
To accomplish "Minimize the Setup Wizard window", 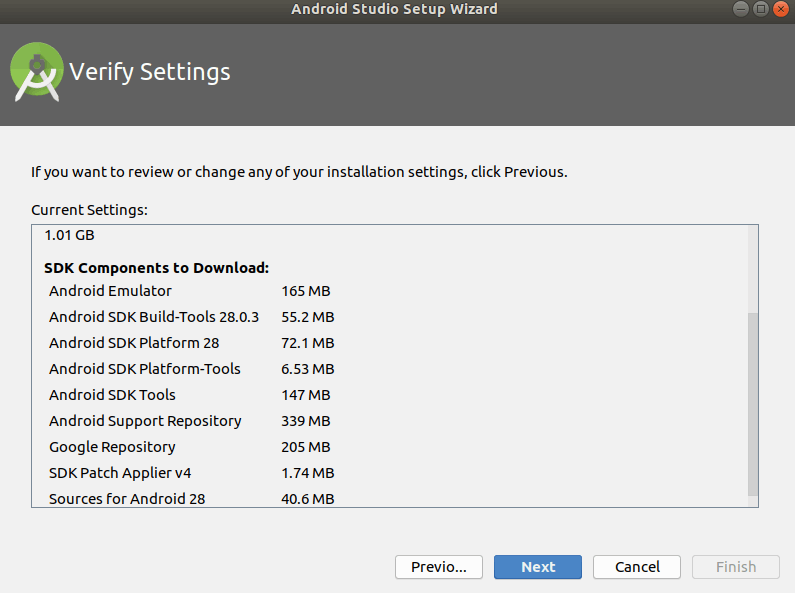I will click(741, 9).
